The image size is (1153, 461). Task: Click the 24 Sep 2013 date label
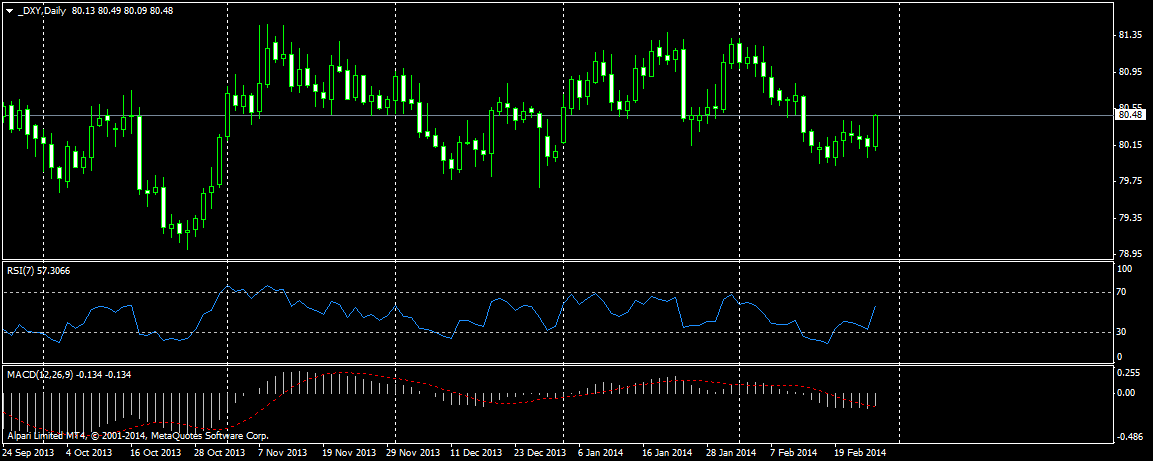click(26, 453)
